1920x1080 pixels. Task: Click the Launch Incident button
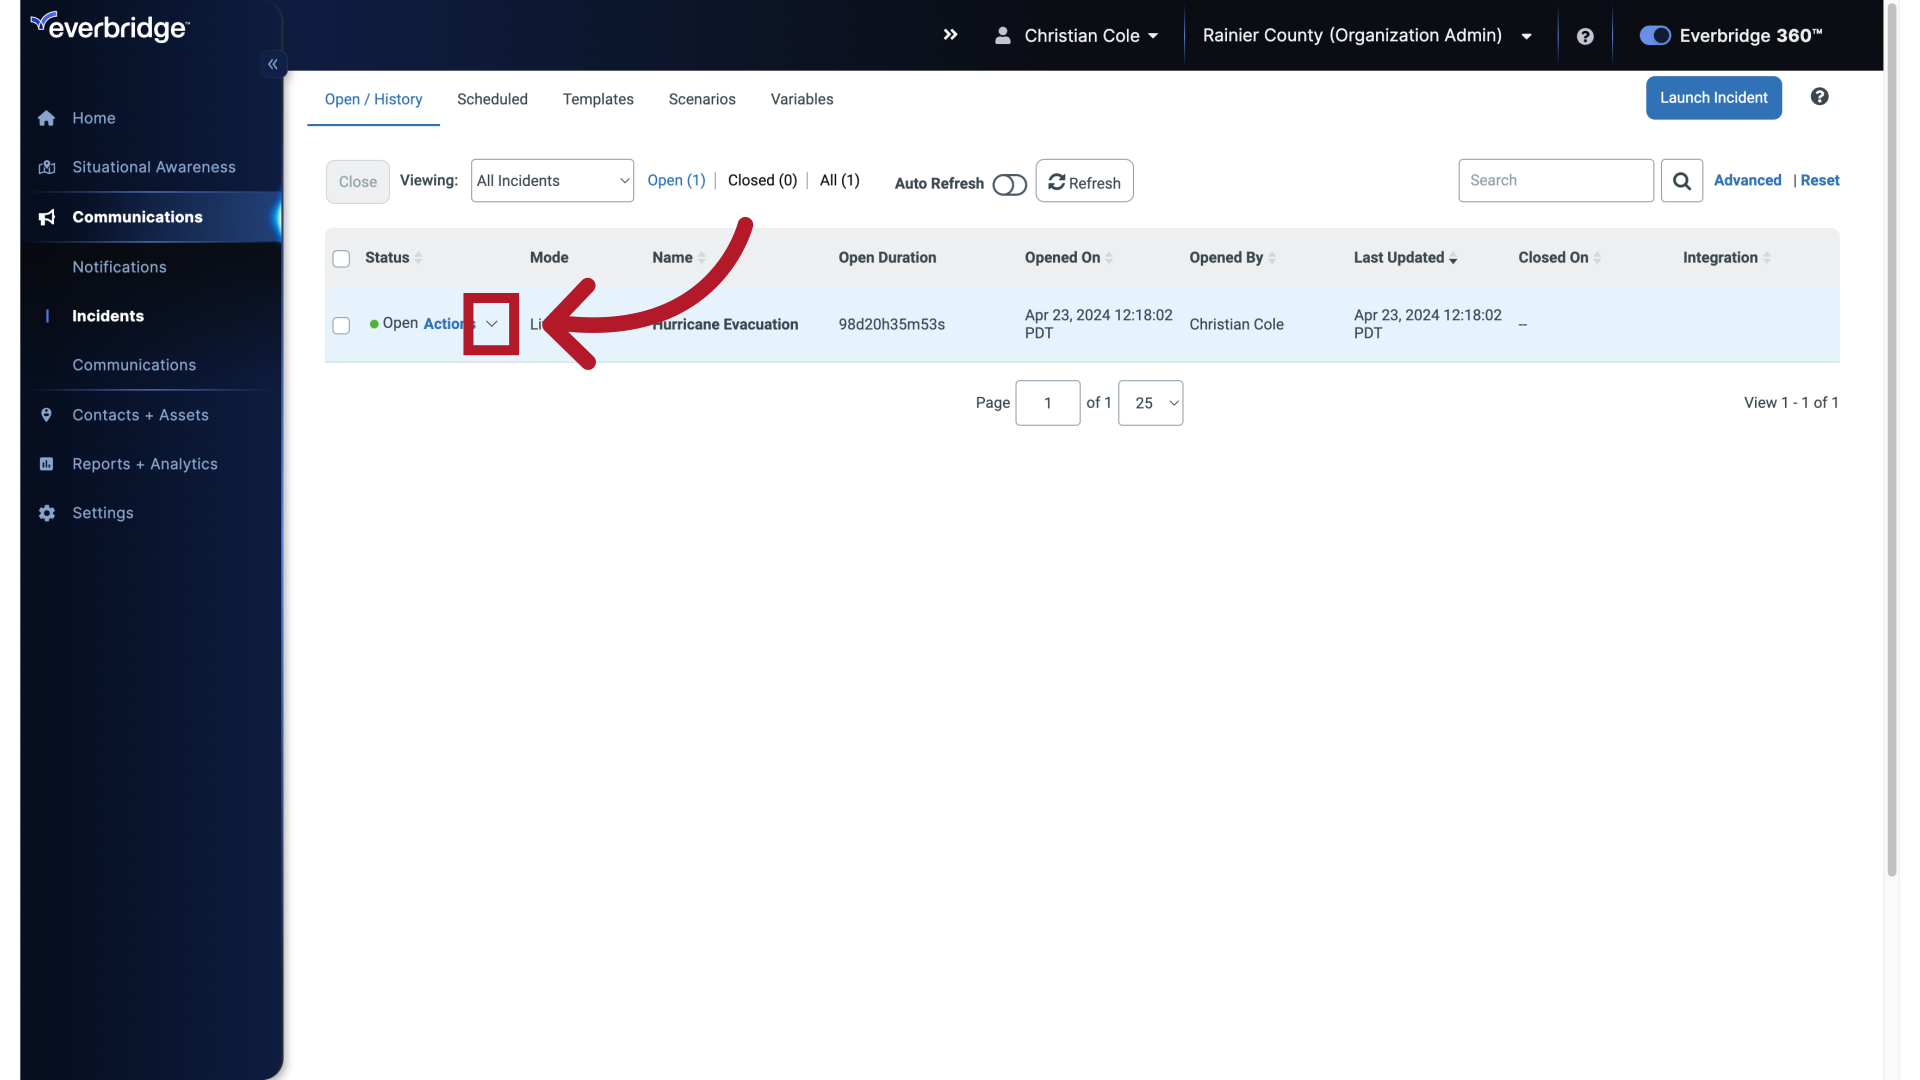click(1713, 97)
